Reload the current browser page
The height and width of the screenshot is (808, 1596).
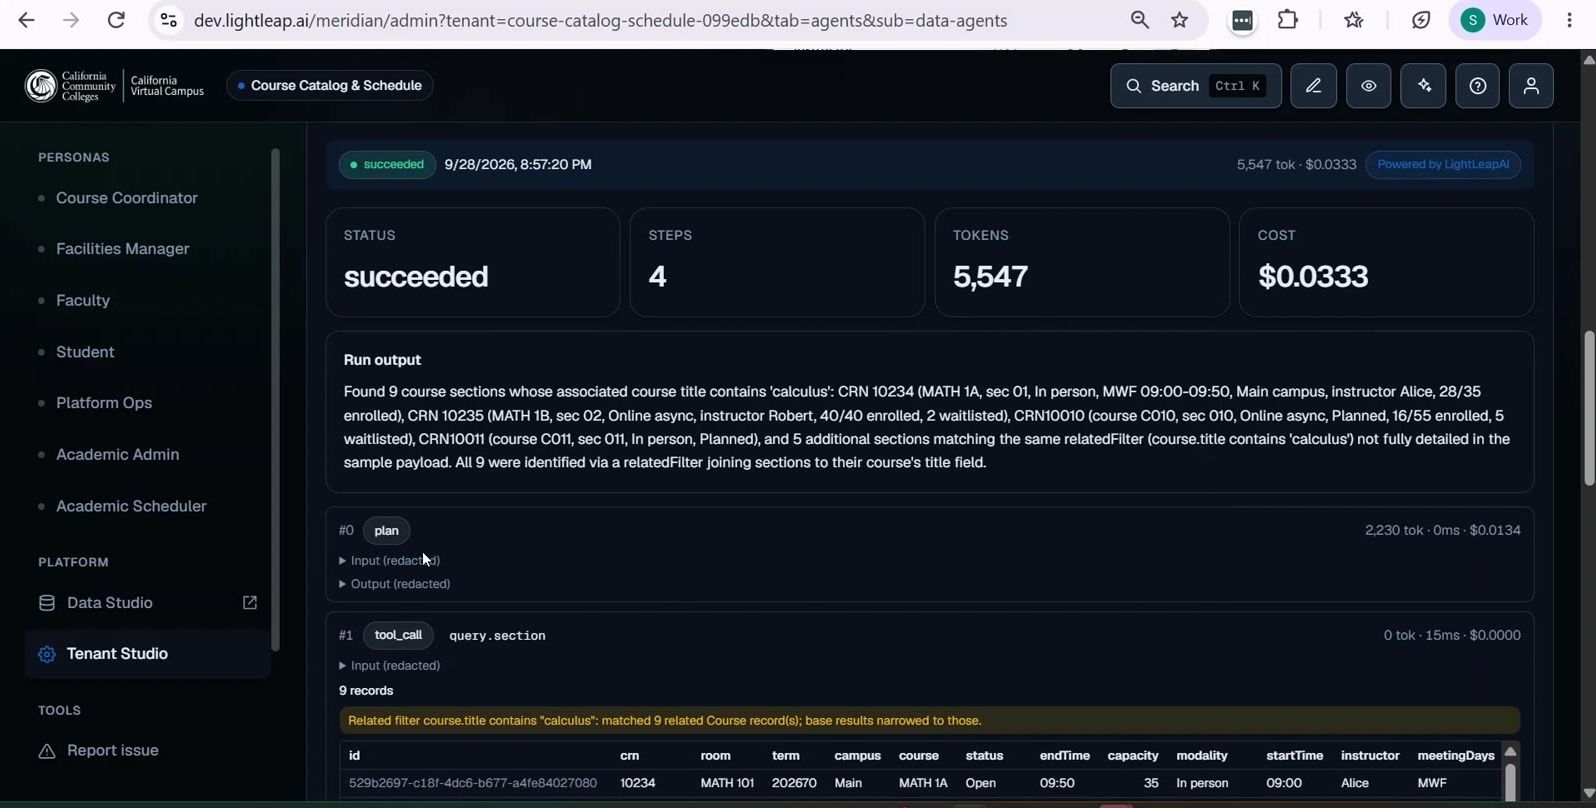116,20
